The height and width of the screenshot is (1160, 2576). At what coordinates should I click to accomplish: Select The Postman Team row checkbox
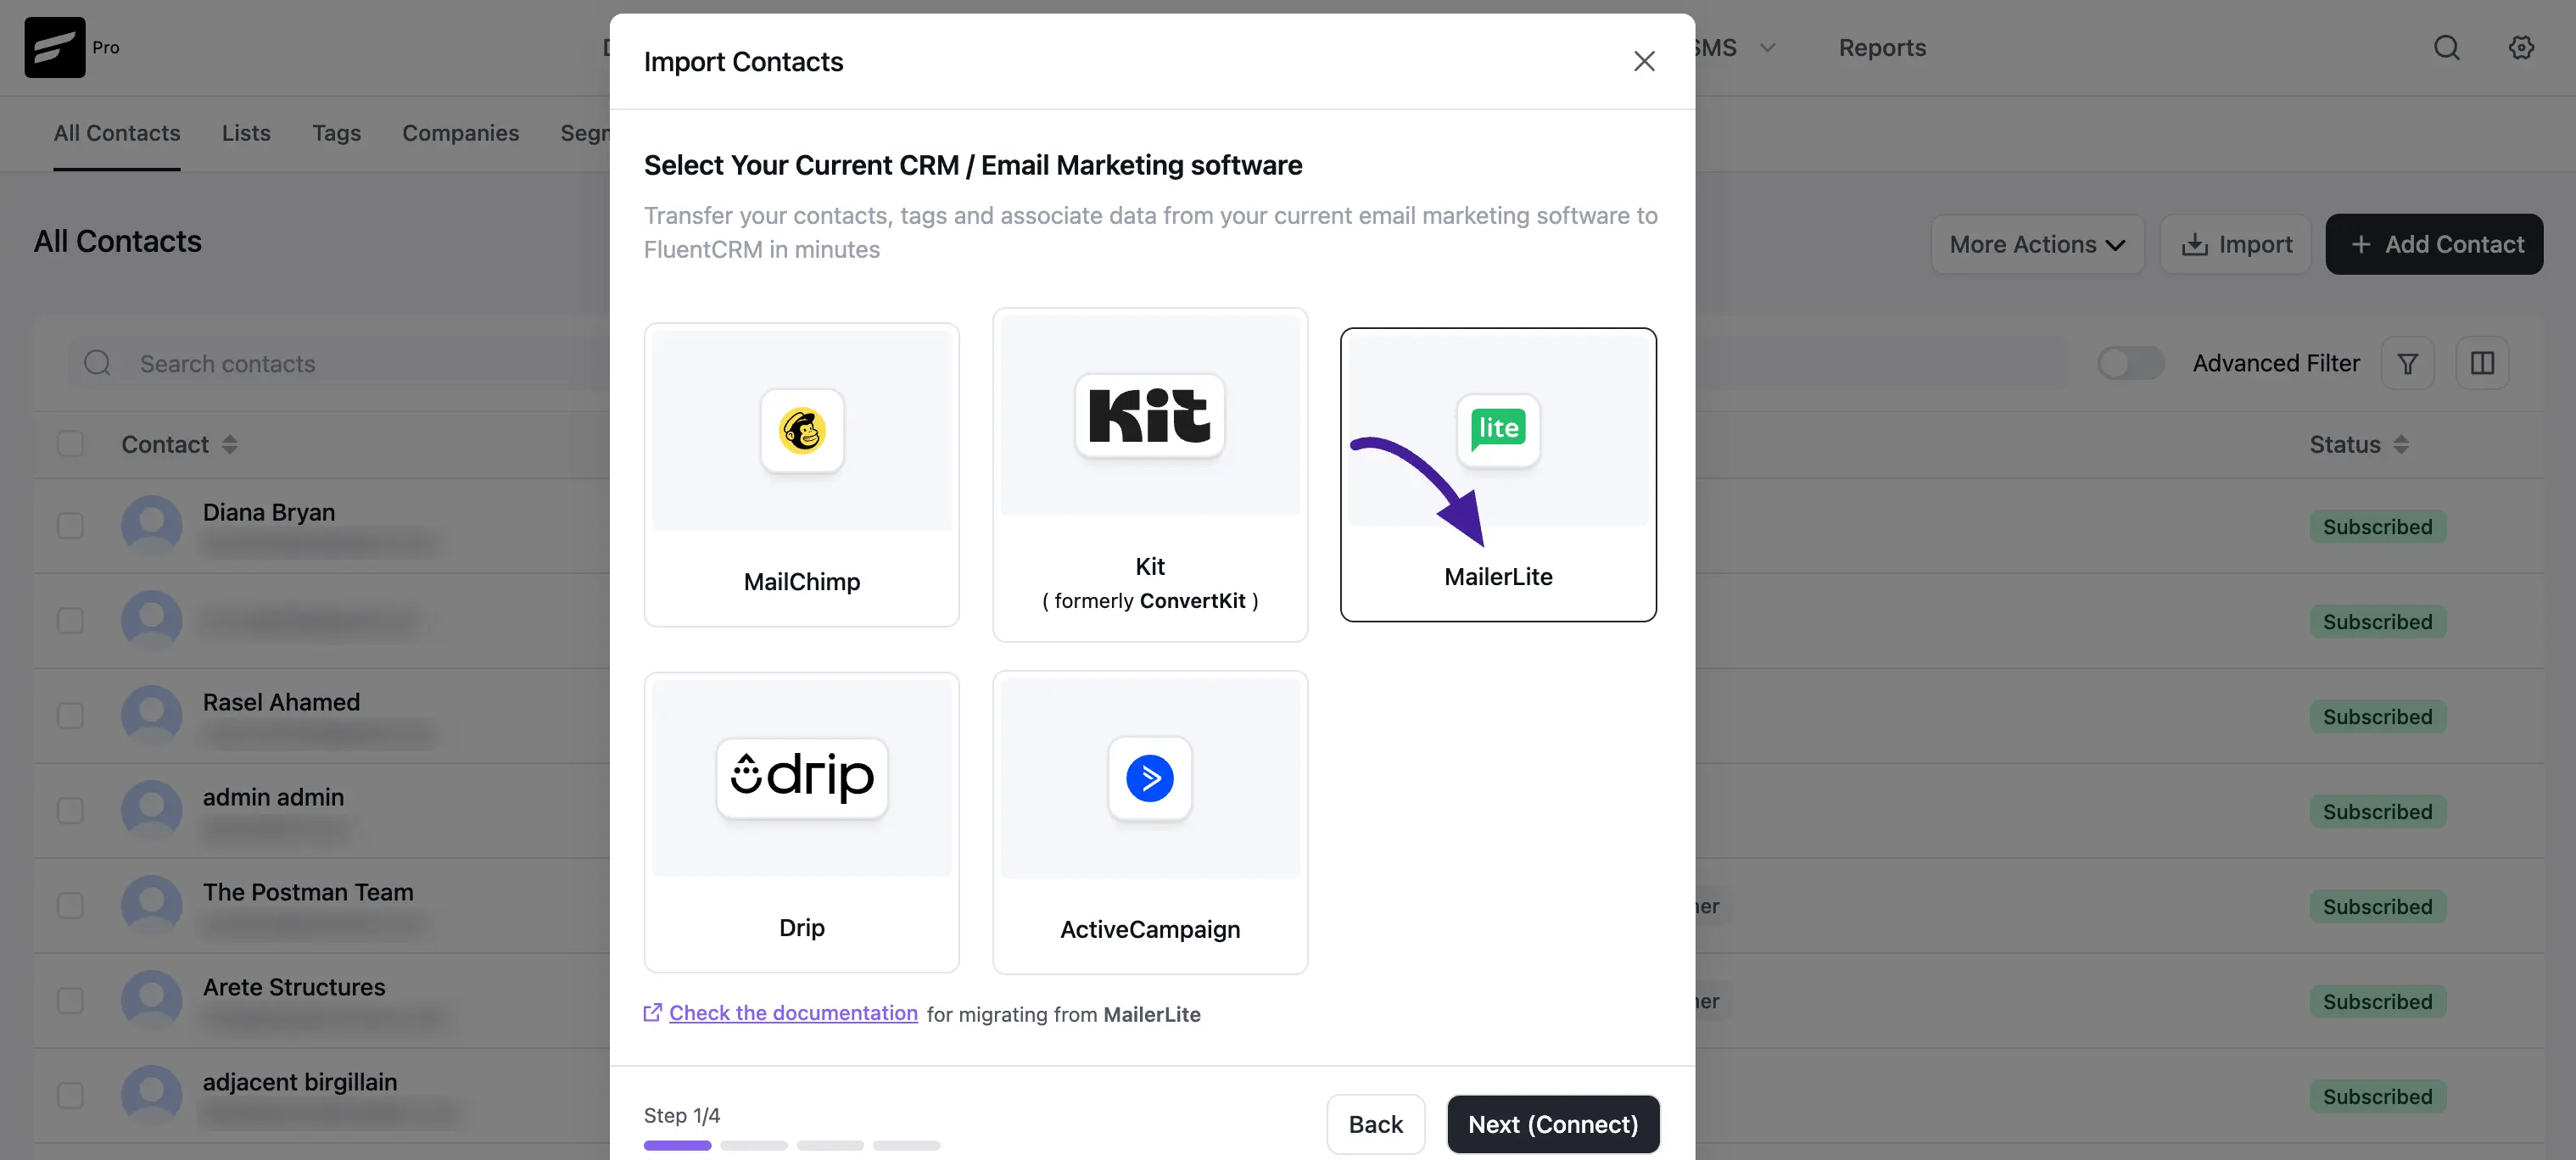(x=70, y=905)
